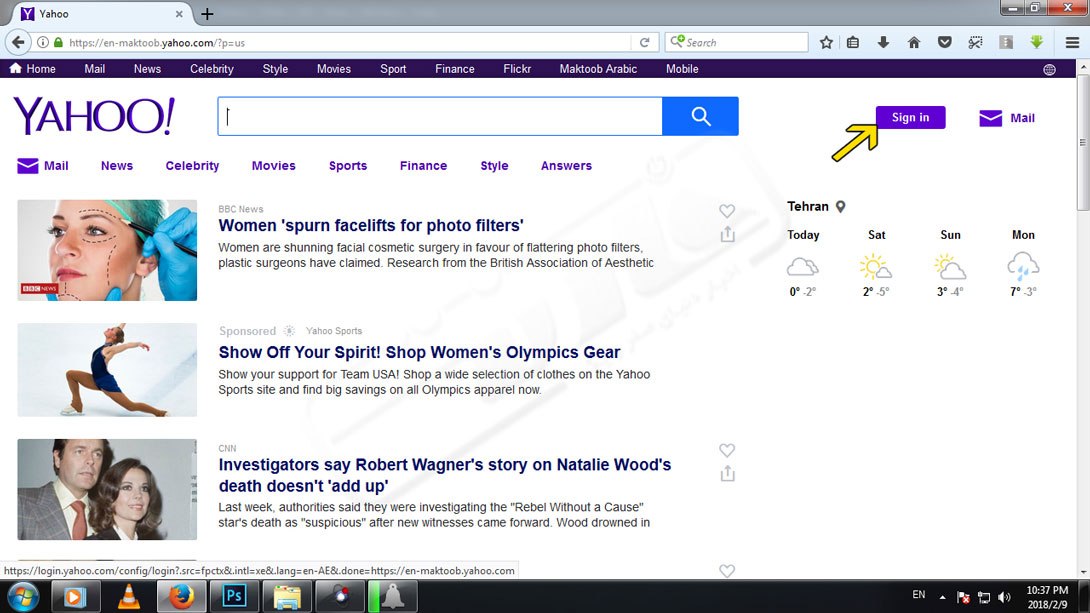This screenshot has width=1090, height=613.
Task: Bookmark this page with the star icon
Action: point(826,42)
